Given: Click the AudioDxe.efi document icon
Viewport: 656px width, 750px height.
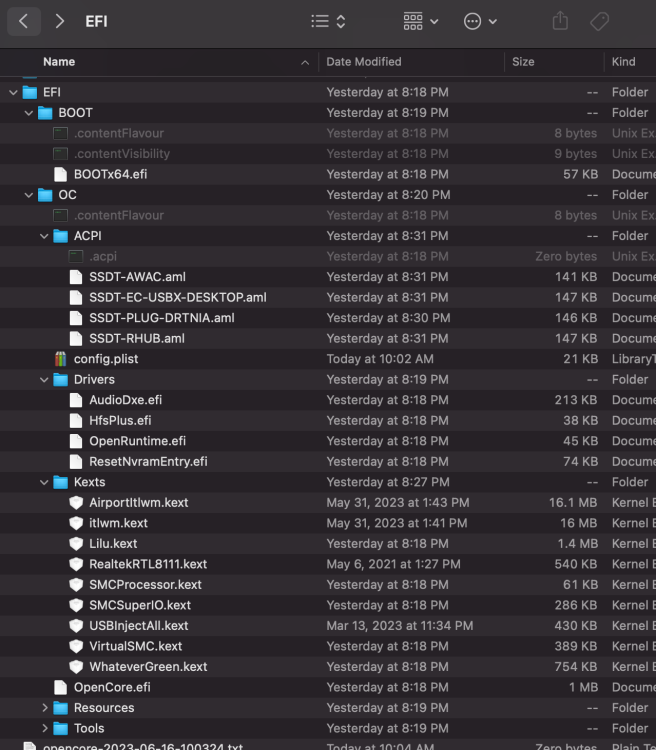Looking at the screenshot, I should pos(76,400).
